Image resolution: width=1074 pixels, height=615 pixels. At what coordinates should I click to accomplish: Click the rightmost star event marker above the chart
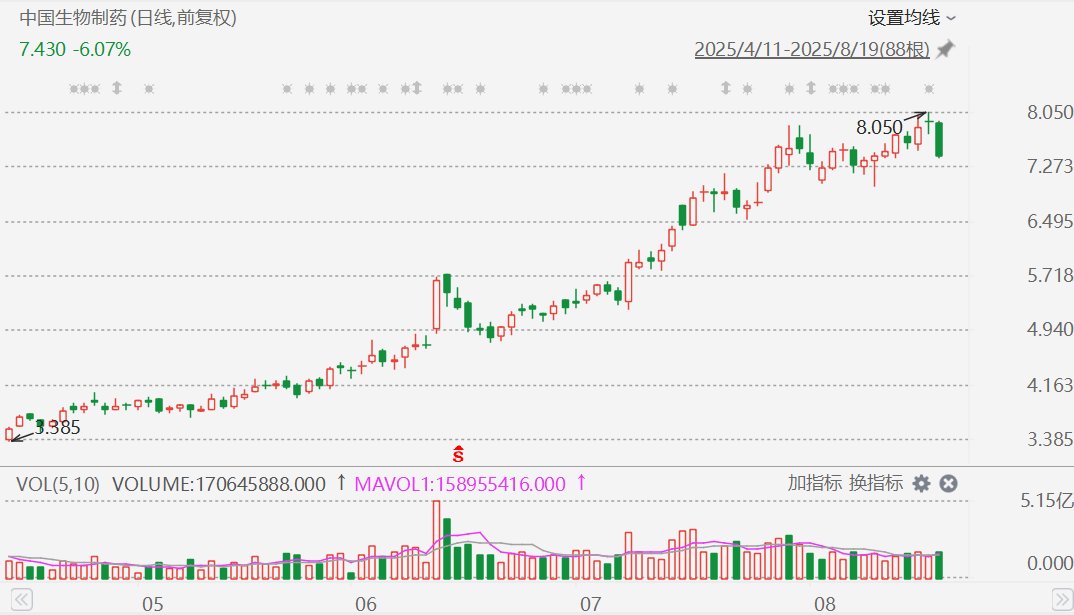(929, 88)
